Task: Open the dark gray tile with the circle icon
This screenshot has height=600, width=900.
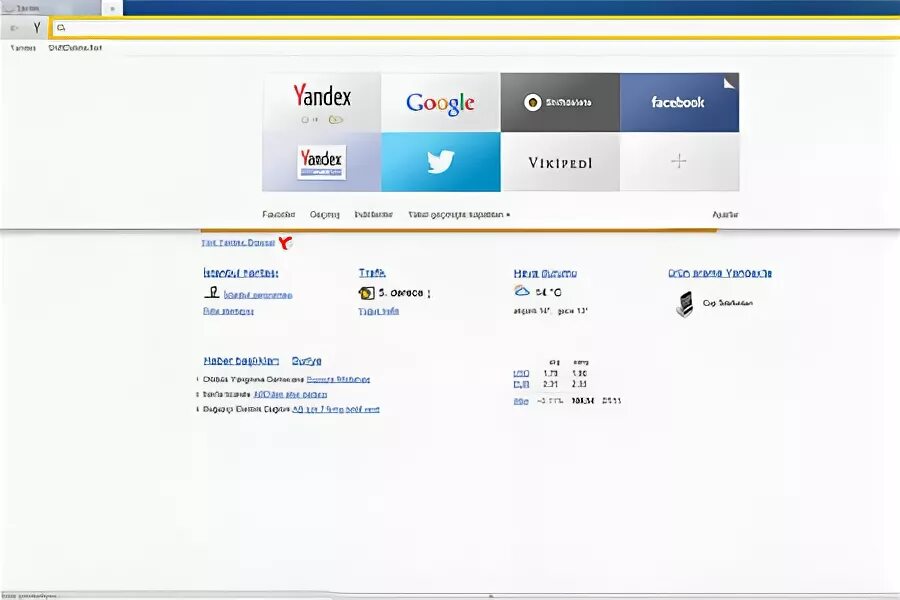Action: click(x=560, y=102)
